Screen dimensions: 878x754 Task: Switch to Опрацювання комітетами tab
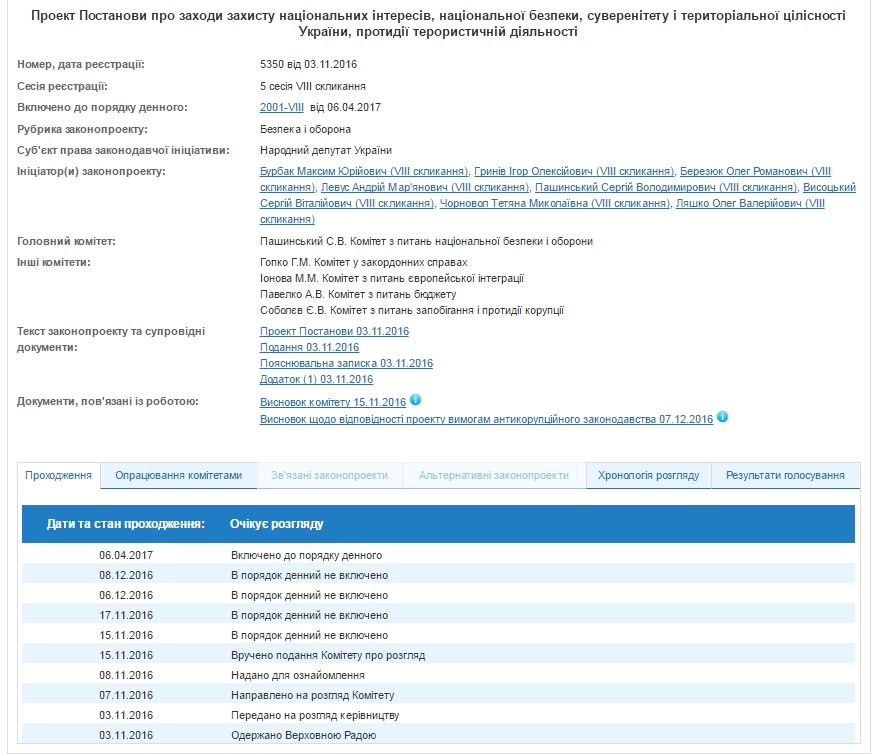click(178, 476)
